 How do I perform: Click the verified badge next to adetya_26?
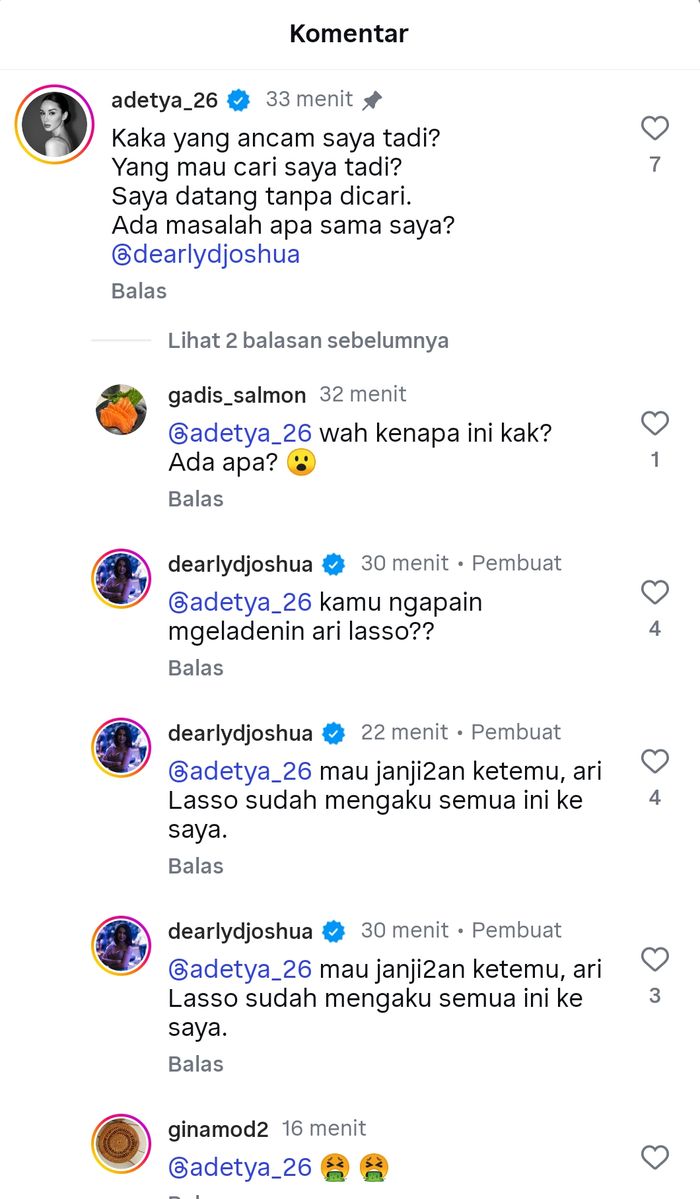(x=237, y=99)
